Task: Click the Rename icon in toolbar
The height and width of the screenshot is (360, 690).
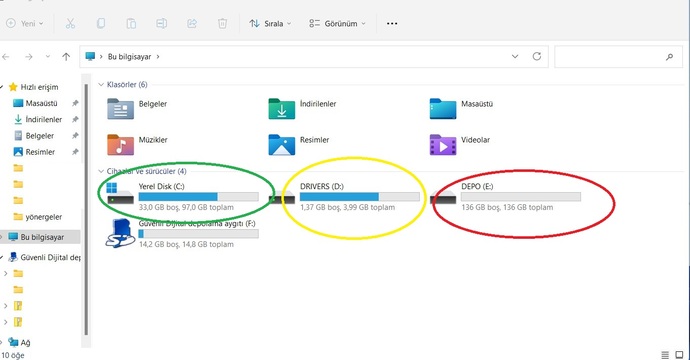Action: tap(161, 24)
